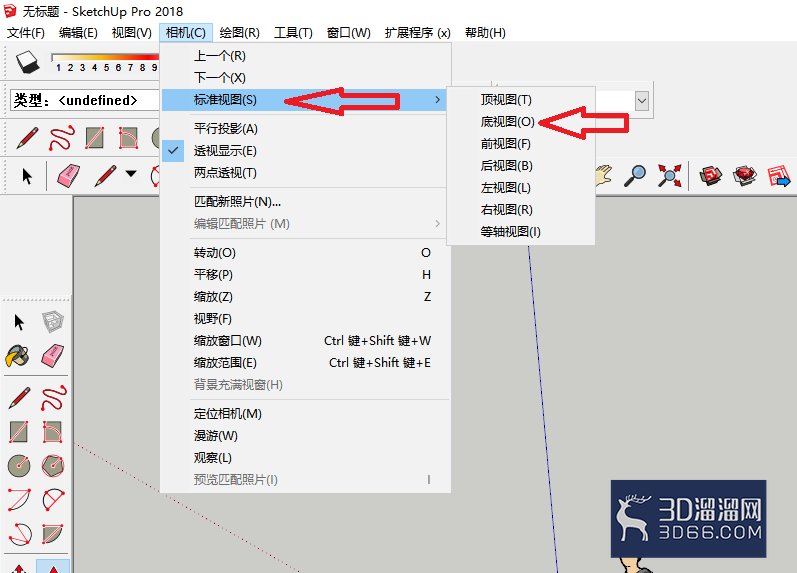The width and height of the screenshot is (797, 573).
Task: Click 上一个(R) previous camera view
Action: tap(306, 56)
